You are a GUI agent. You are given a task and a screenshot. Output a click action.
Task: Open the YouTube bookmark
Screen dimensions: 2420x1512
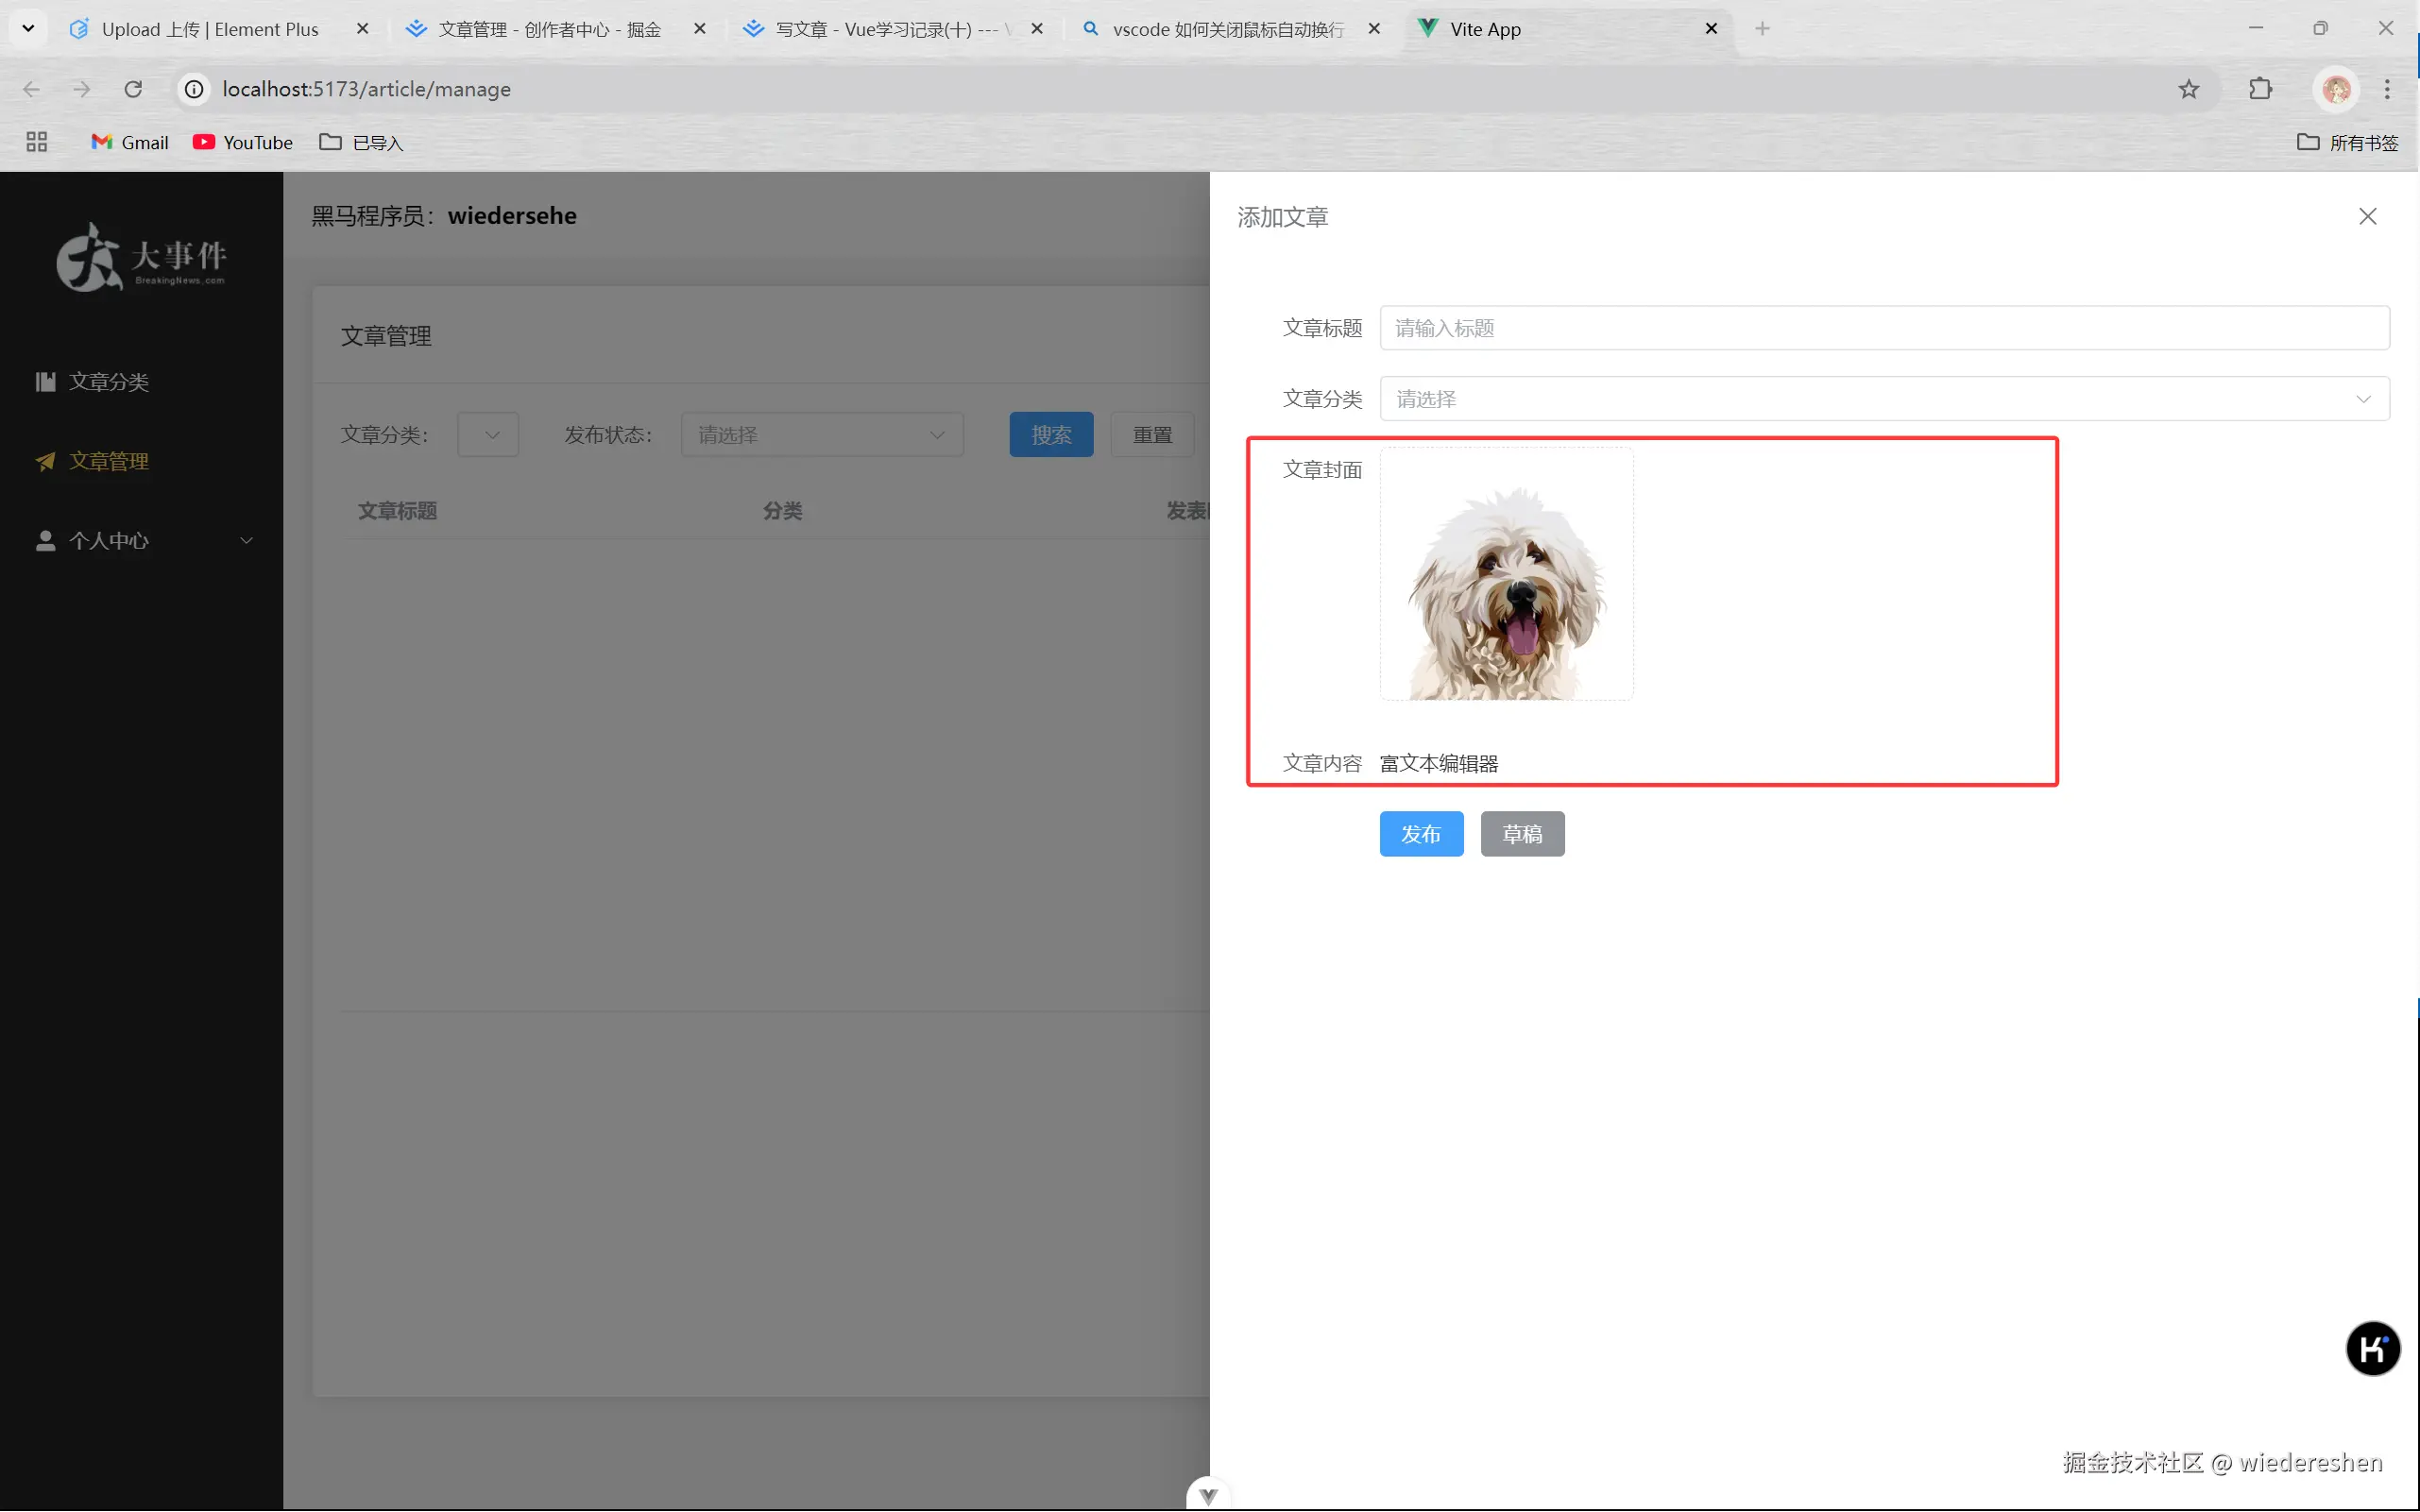tap(243, 142)
